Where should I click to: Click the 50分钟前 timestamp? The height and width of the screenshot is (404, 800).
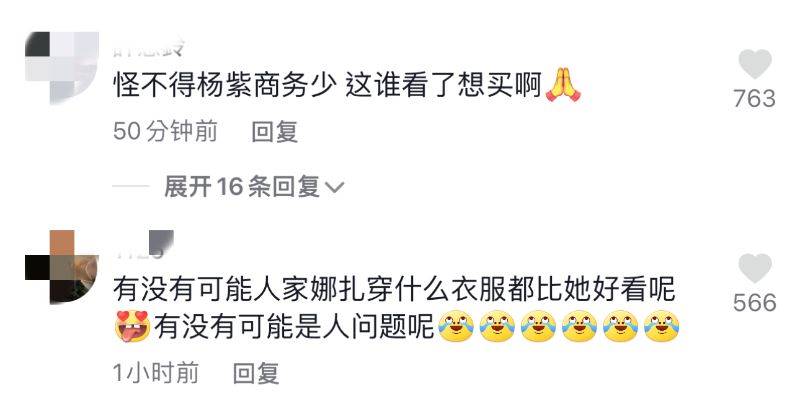[165, 132]
